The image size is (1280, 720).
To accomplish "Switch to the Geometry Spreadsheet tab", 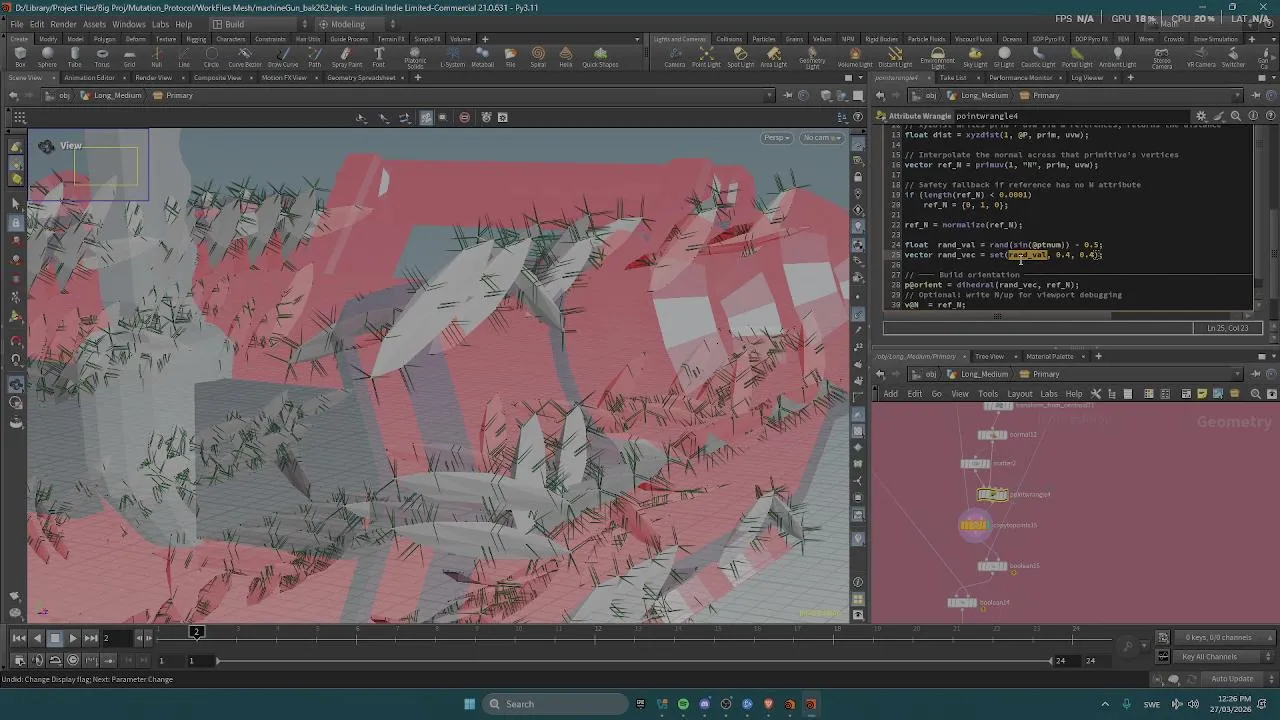I will (361, 78).
